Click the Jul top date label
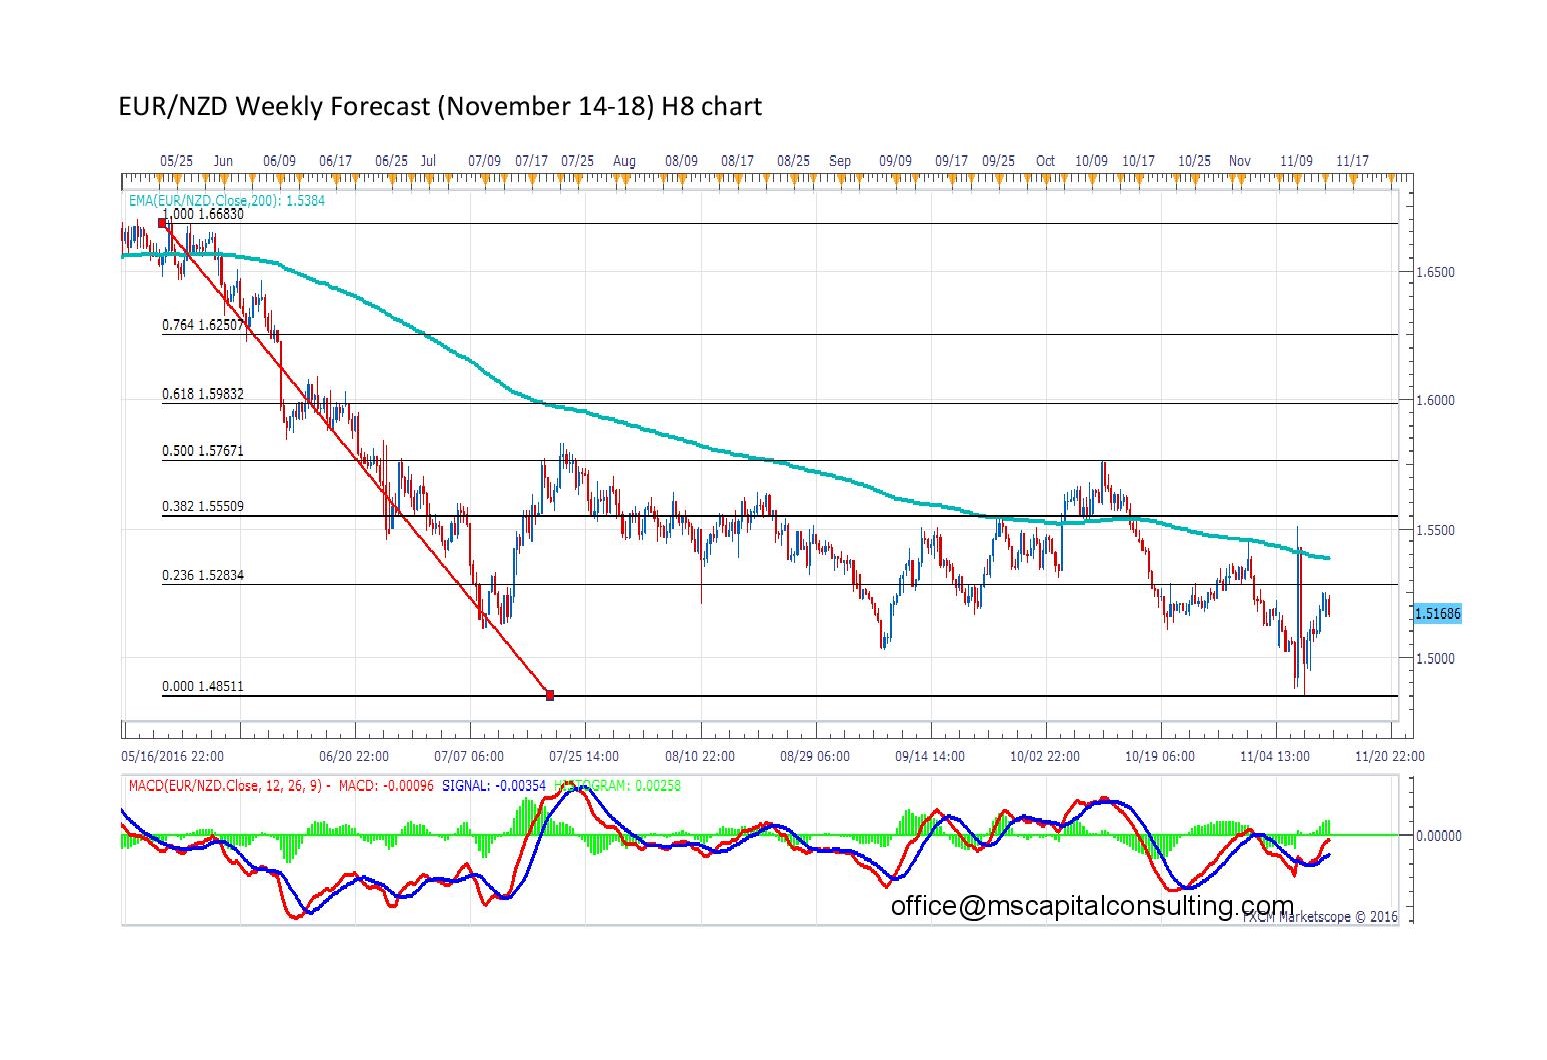Viewport: 1547px width, 1060px height. coord(428,160)
